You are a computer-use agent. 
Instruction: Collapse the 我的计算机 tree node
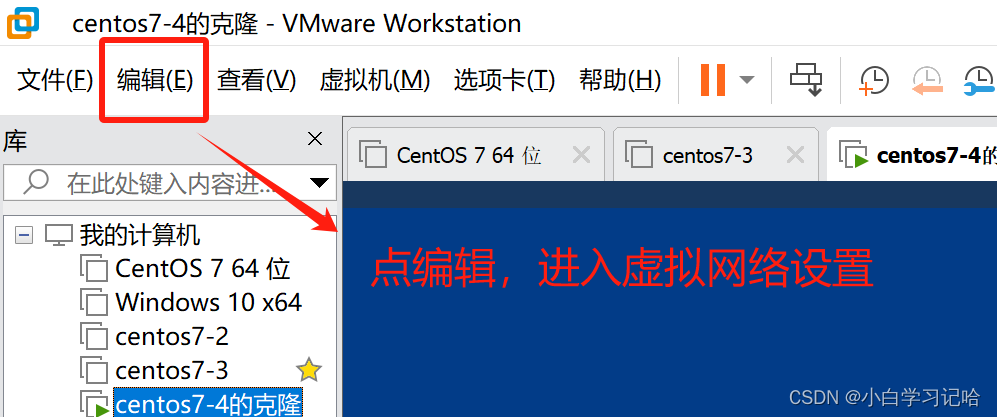coord(24,235)
